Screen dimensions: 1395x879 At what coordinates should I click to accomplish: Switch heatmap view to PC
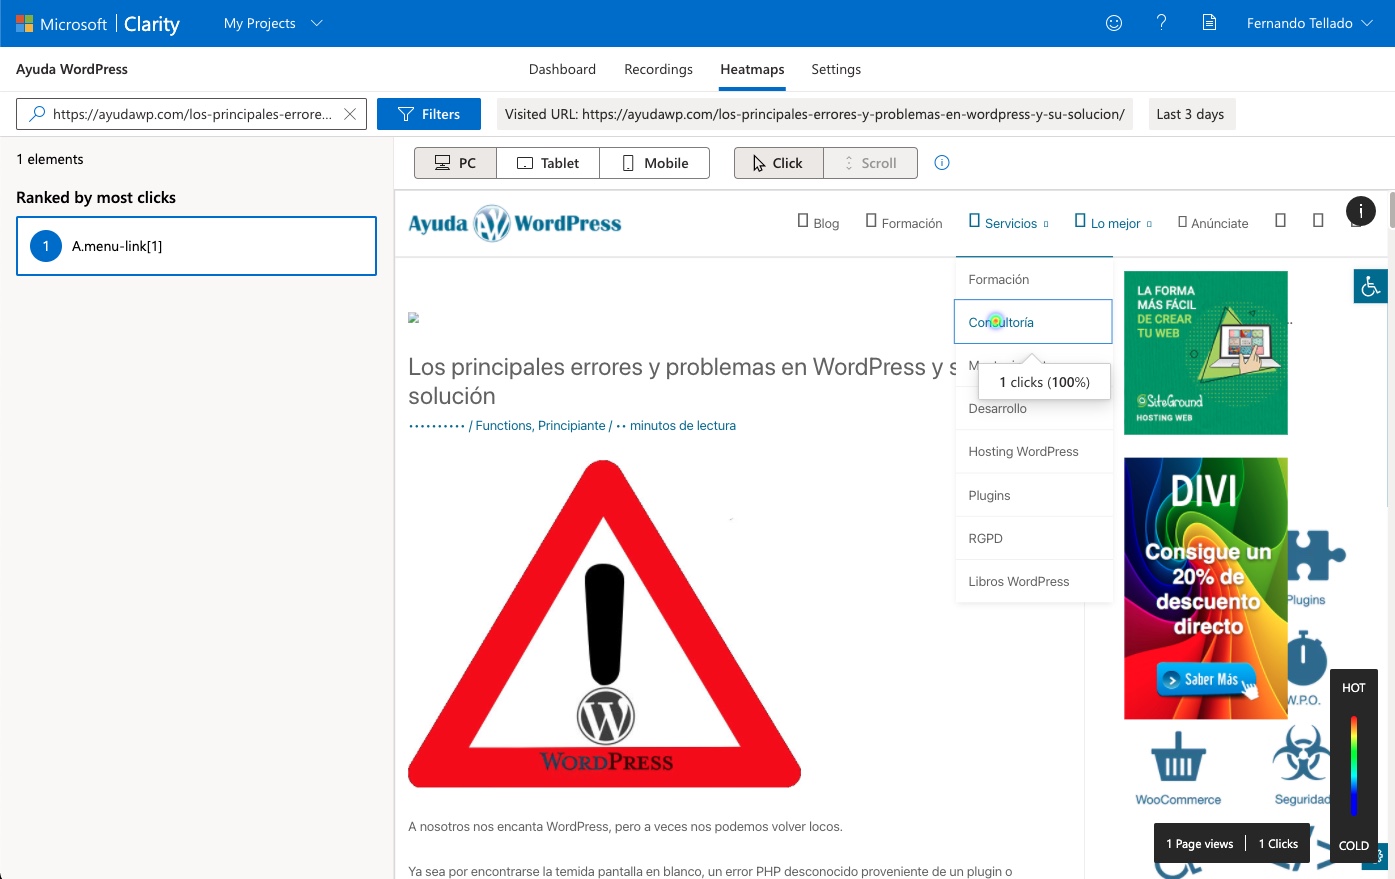pyautogui.click(x=455, y=163)
